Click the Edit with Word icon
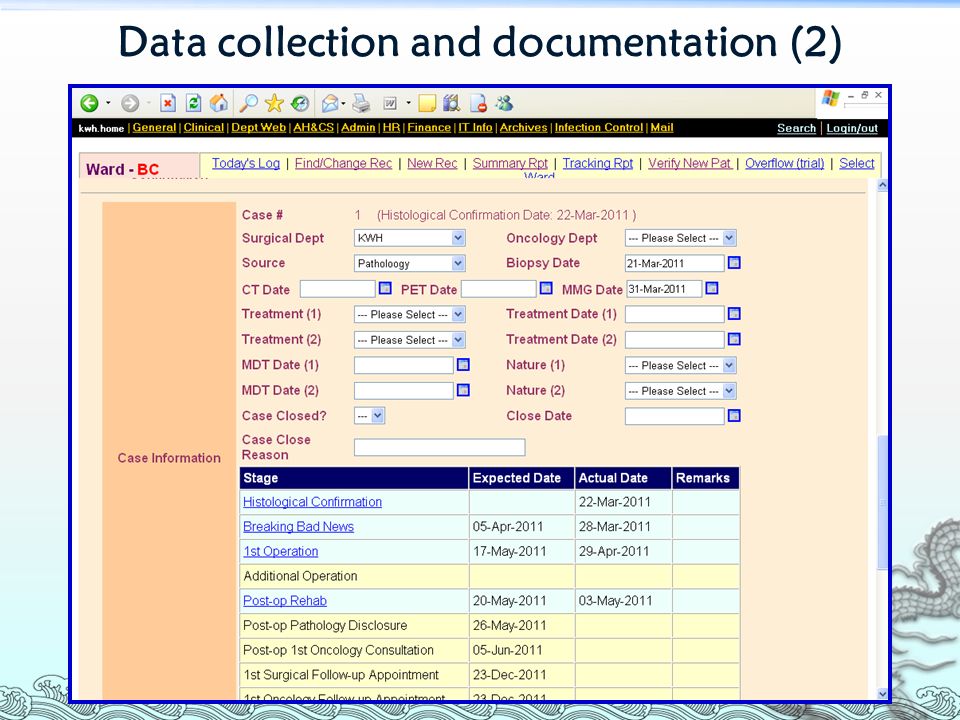This screenshot has width=960, height=720. tap(390, 103)
